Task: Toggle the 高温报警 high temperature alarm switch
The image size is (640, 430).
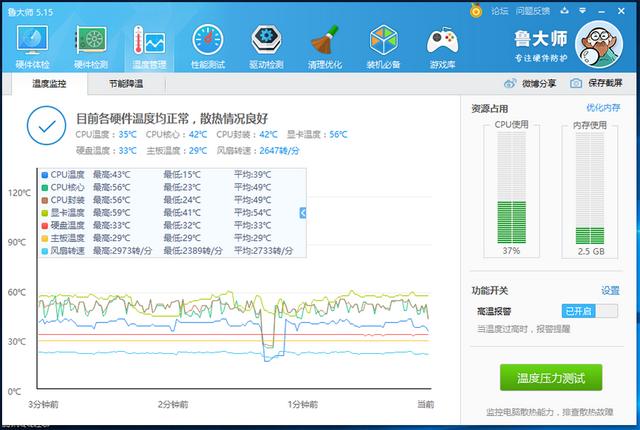Action: click(589, 311)
